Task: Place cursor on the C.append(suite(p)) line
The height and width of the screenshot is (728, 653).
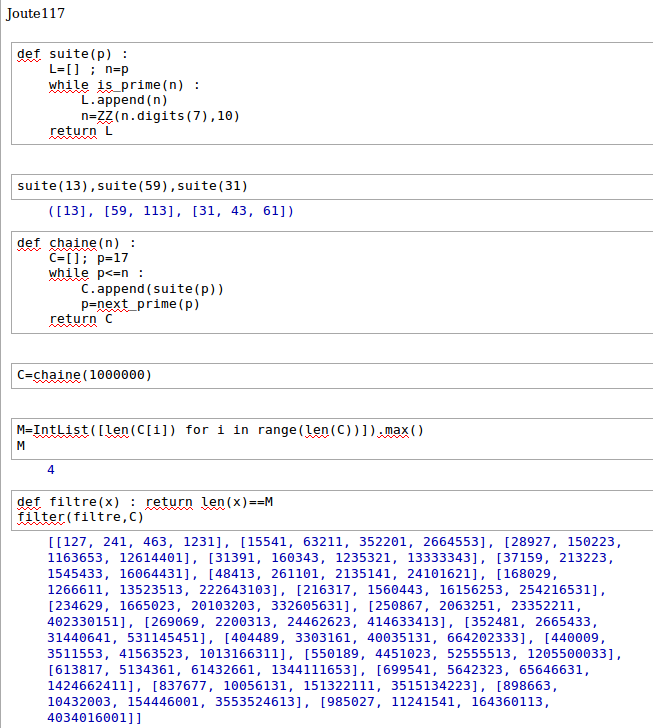Action: pyautogui.click(x=153, y=289)
